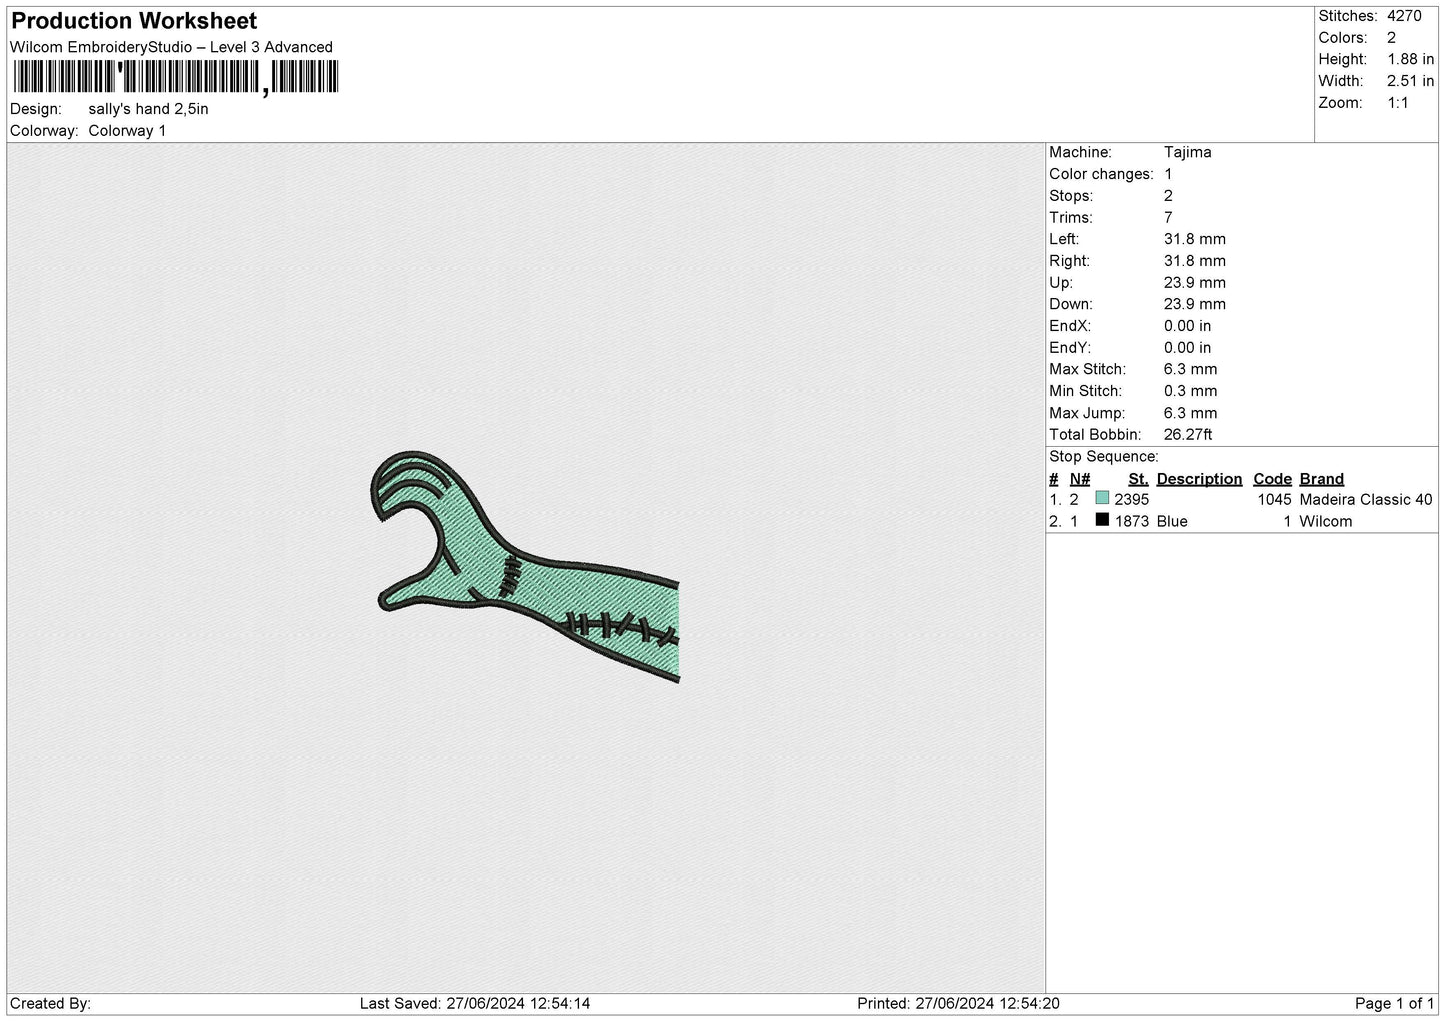Click the Left value 31.8 mm
Image resolution: width=1445 pixels, height=1021 pixels.
pyautogui.click(x=1194, y=239)
